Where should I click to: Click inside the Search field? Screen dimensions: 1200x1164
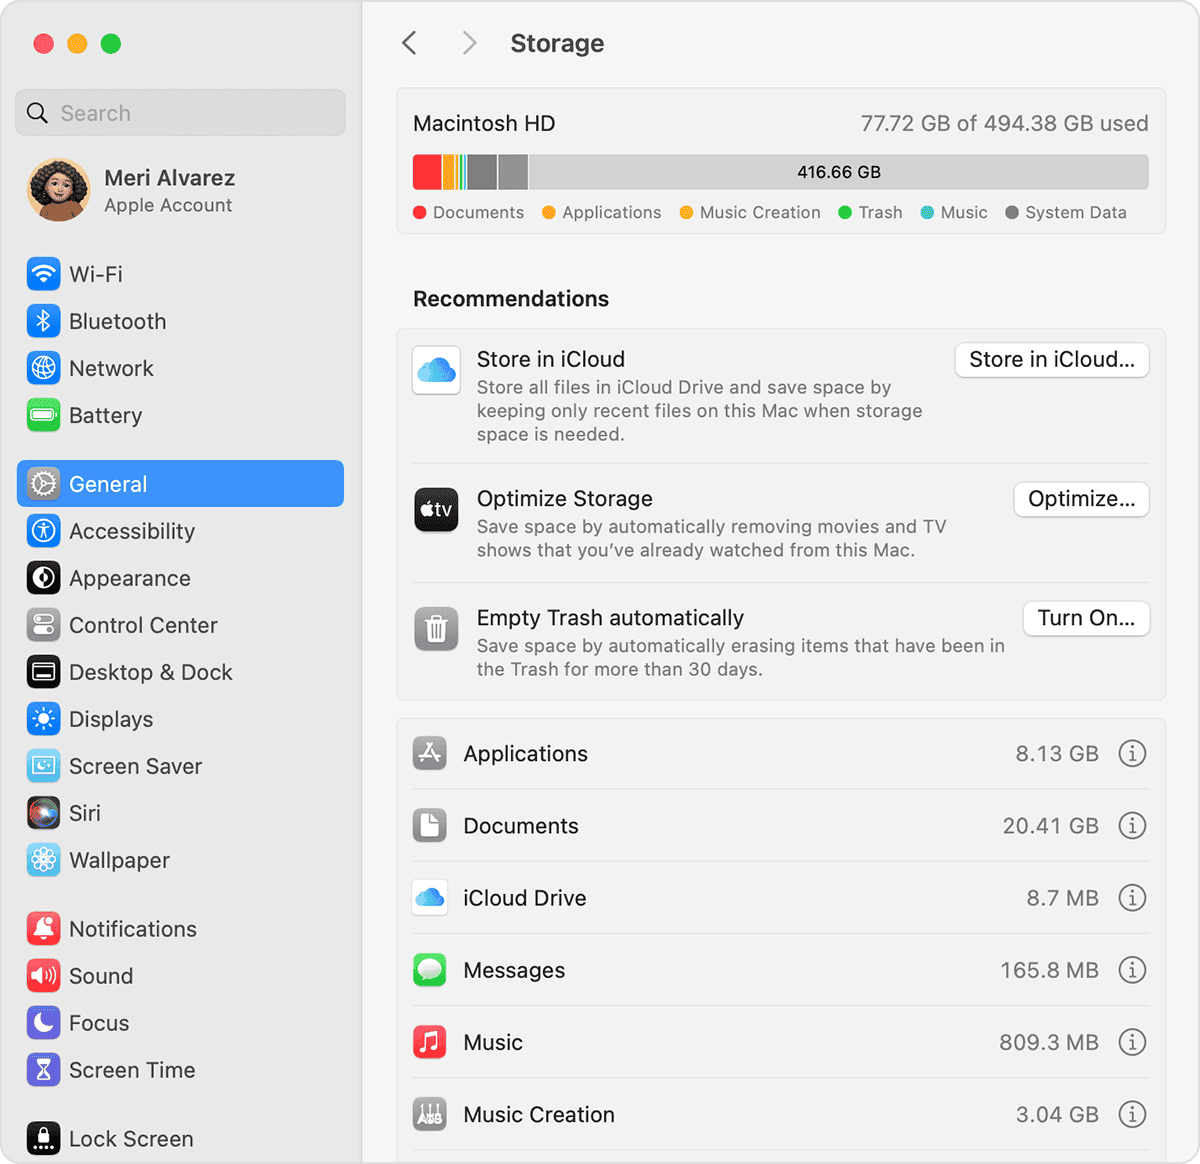(x=179, y=112)
